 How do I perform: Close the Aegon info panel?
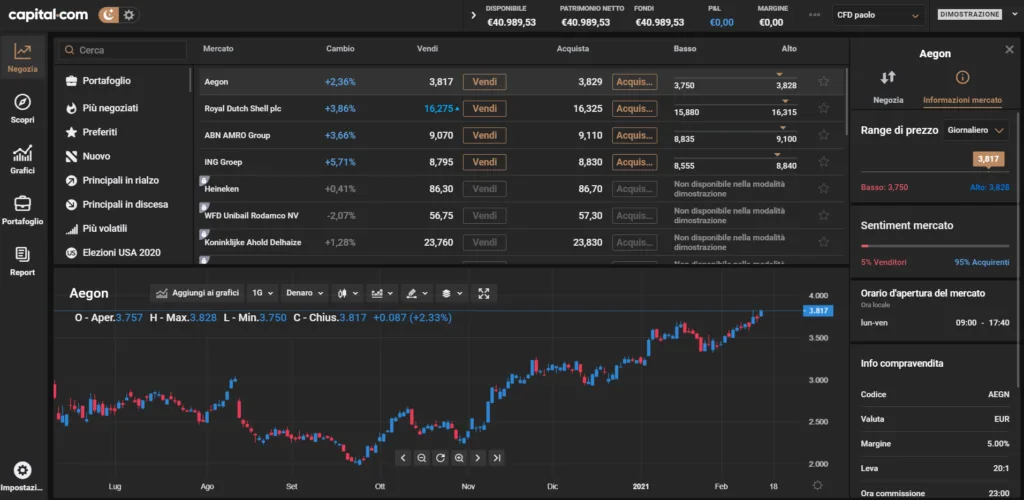(x=1009, y=50)
